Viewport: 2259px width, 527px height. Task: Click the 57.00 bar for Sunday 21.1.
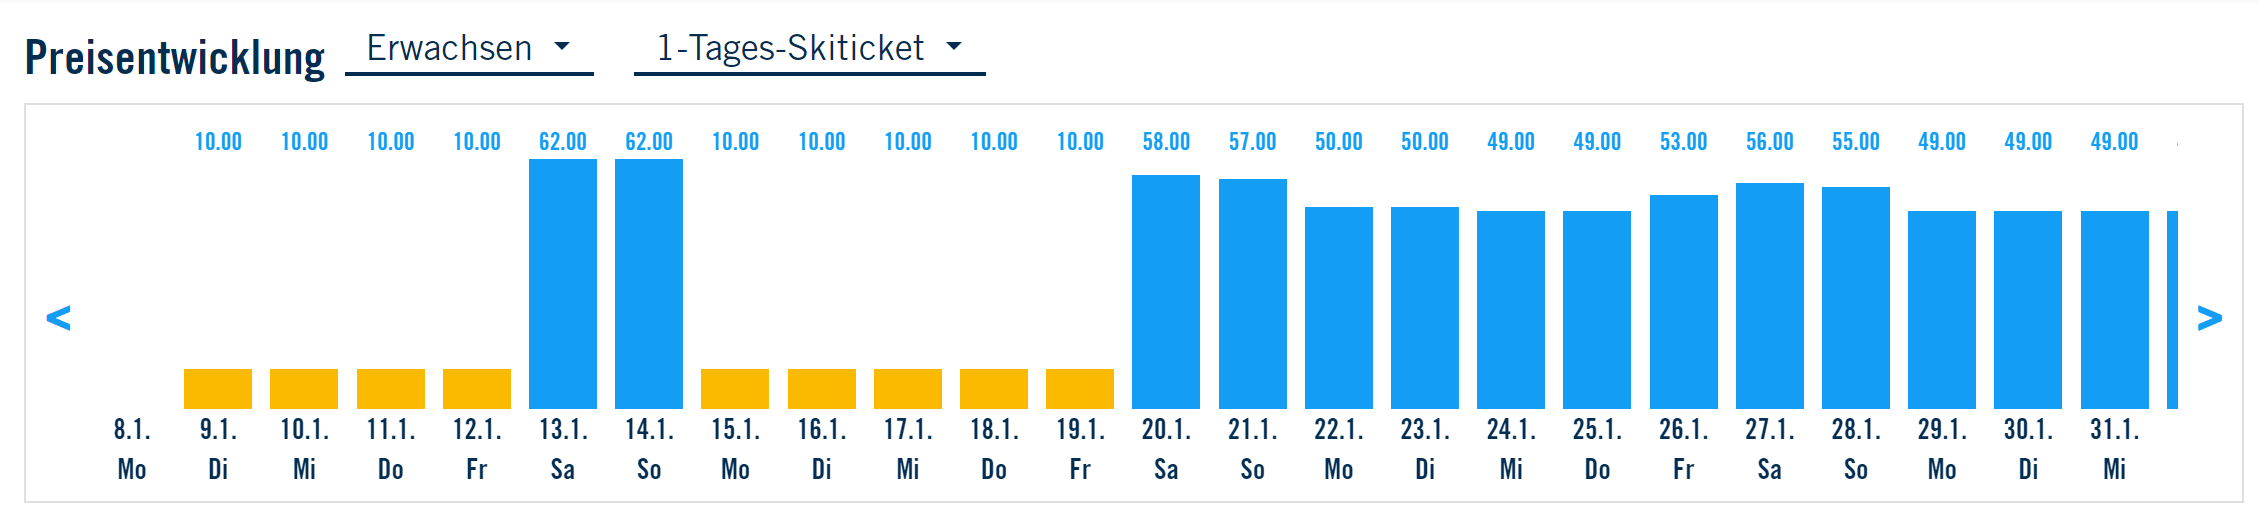(1252, 294)
